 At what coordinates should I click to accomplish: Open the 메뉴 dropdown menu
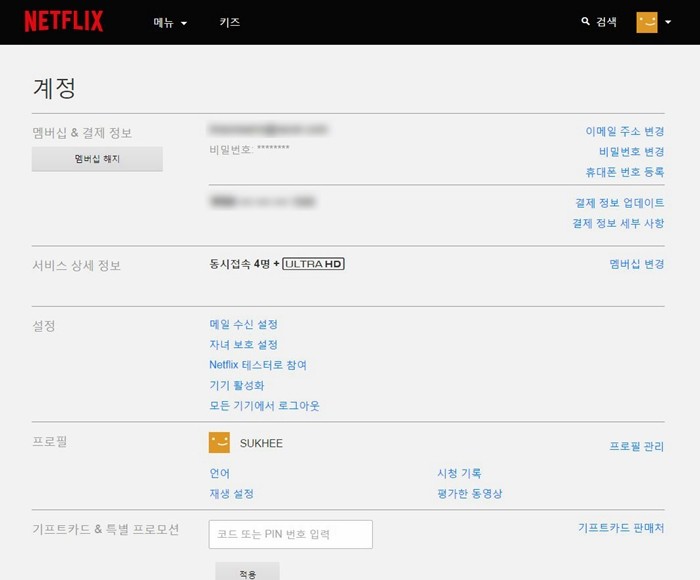click(170, 22)
